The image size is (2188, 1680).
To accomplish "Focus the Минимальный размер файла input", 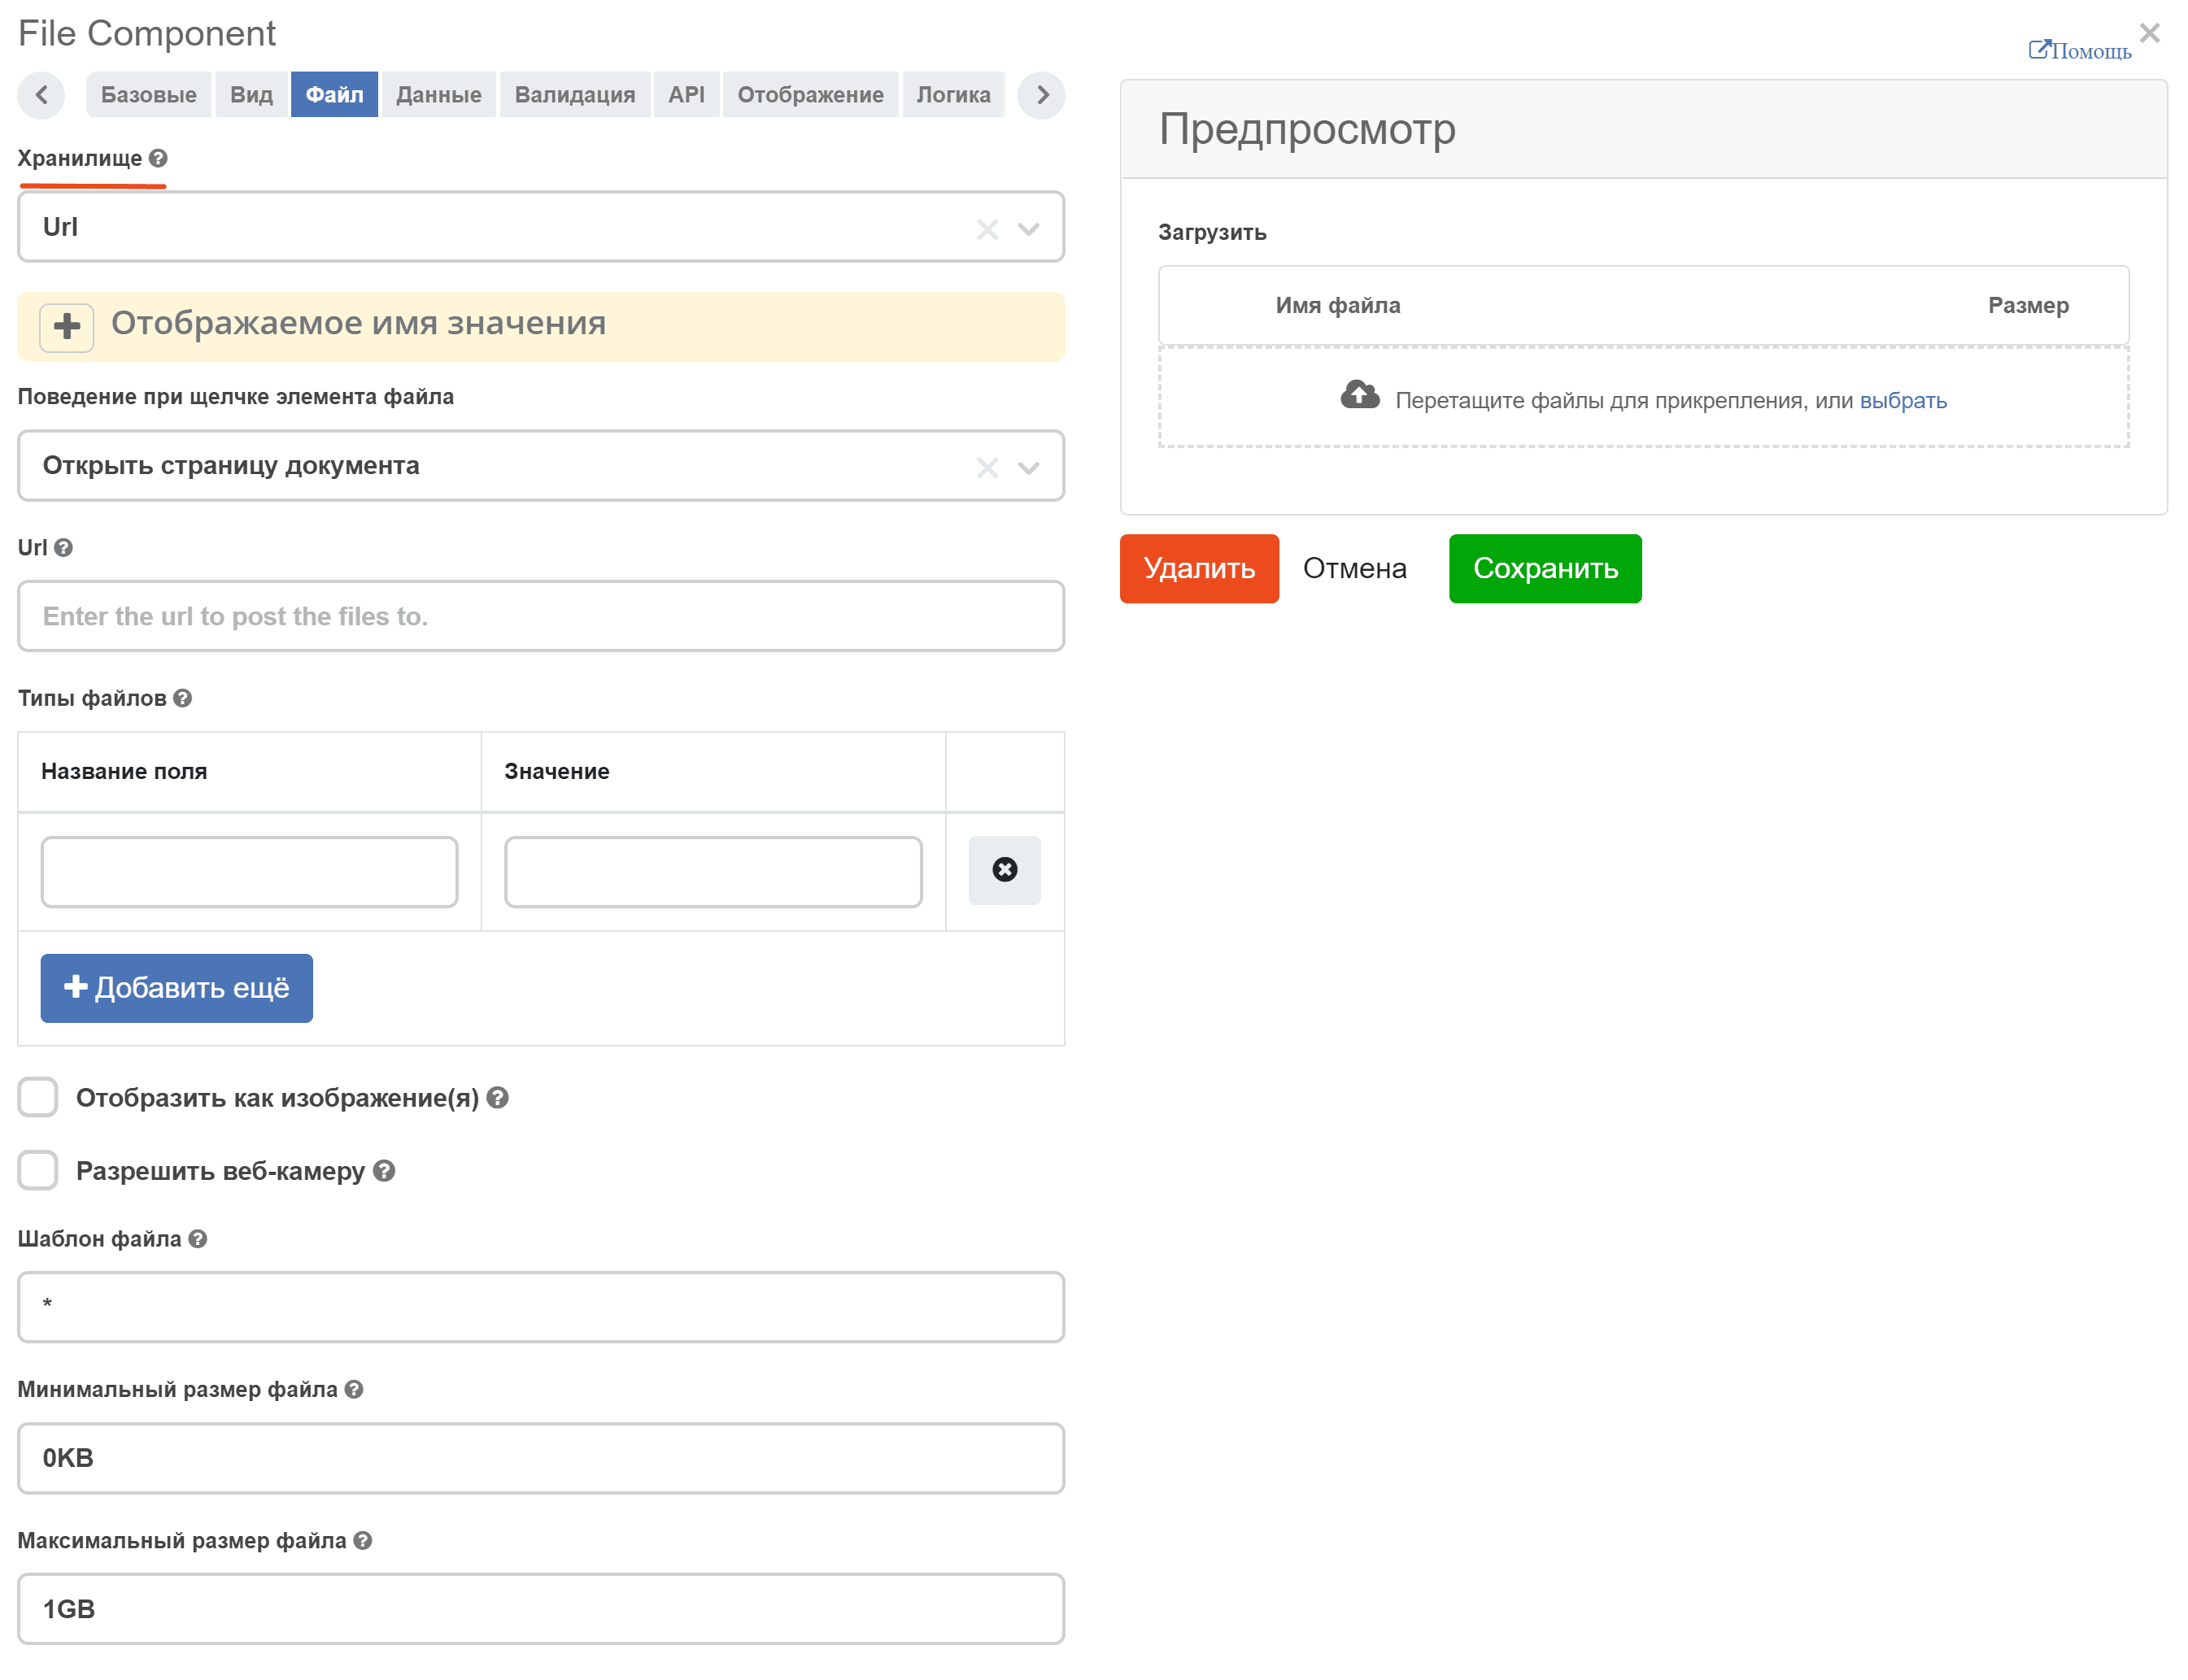I will point(541,1458).
